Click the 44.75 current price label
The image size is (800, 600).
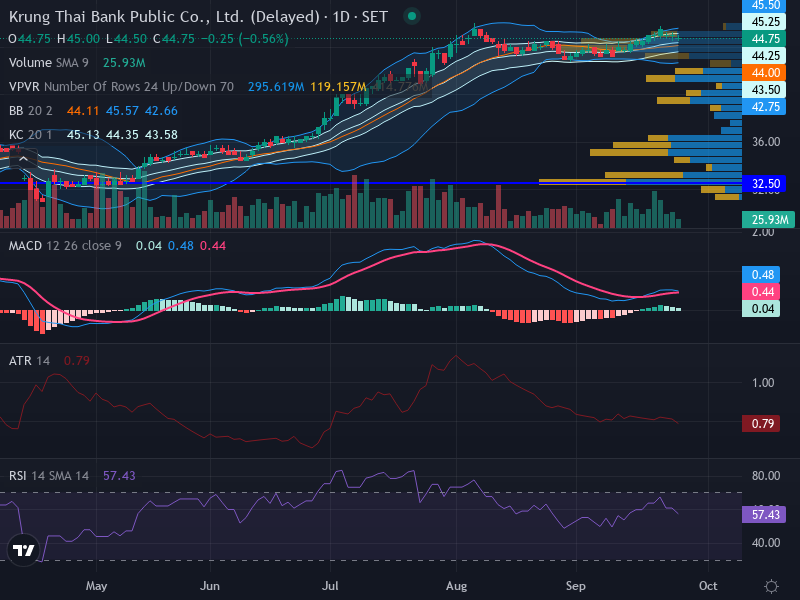pyautogui.click(x=764, y=39)
